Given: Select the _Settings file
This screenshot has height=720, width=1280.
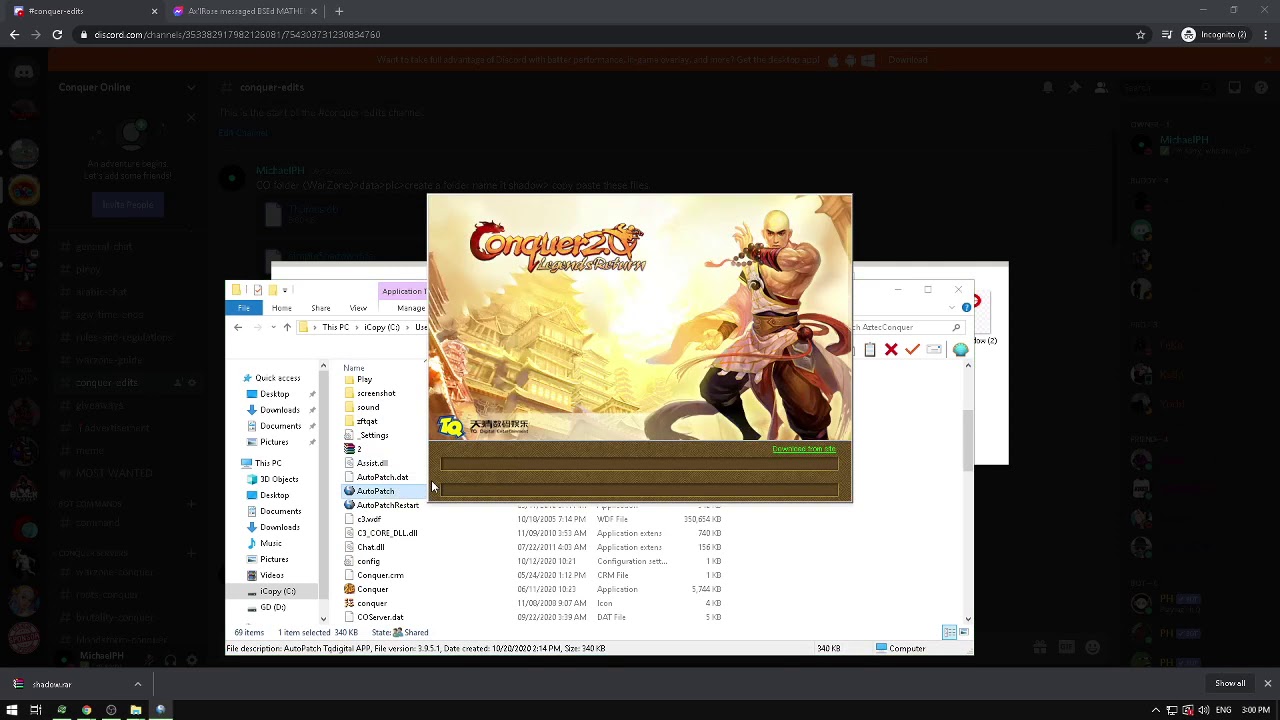Looking at the screenshot, I should [x=366, y=435].
